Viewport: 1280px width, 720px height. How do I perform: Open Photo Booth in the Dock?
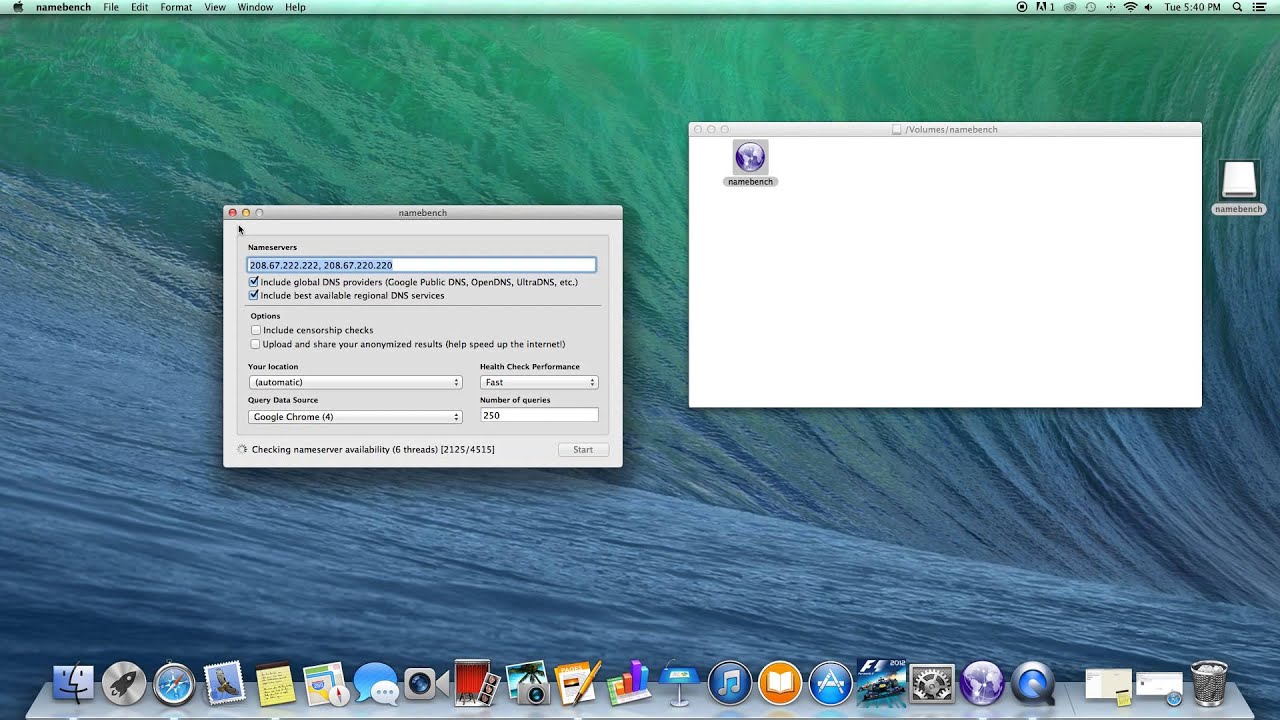pyautogui.click(x=477, y=683)
